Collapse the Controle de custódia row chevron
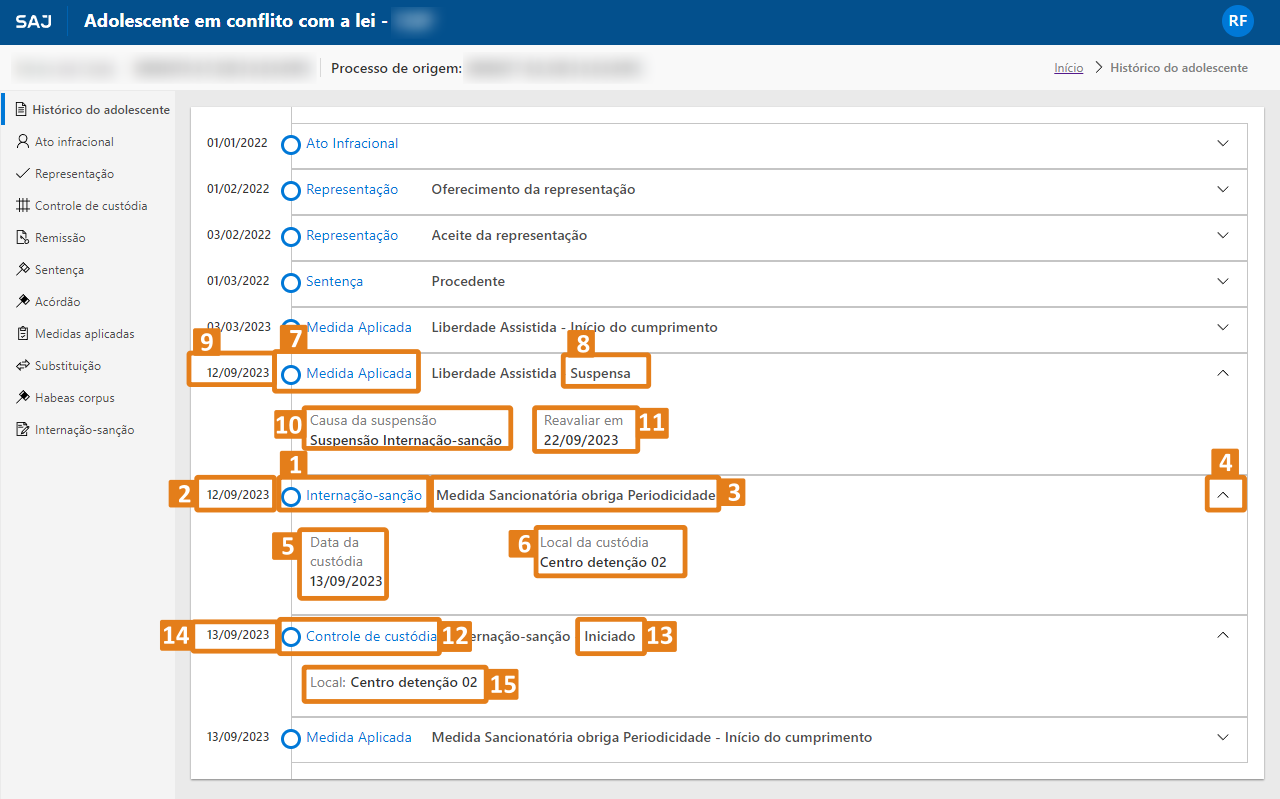The image size is (1280, 799). coord(1222,634)
